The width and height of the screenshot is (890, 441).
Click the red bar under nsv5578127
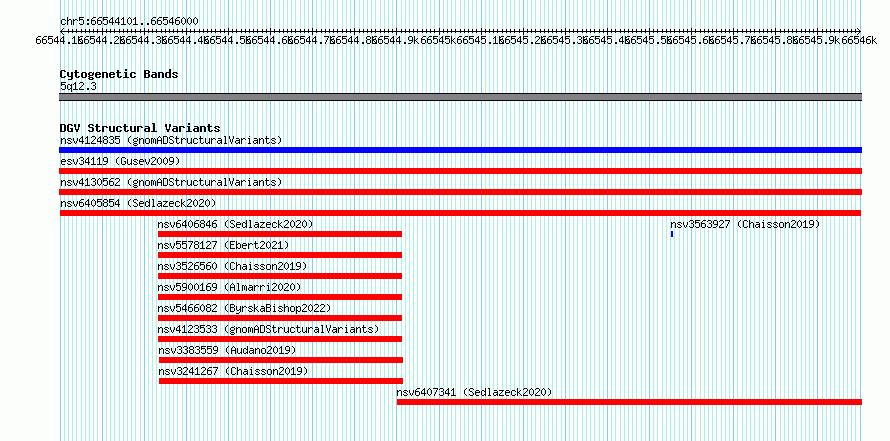point(280,255)
